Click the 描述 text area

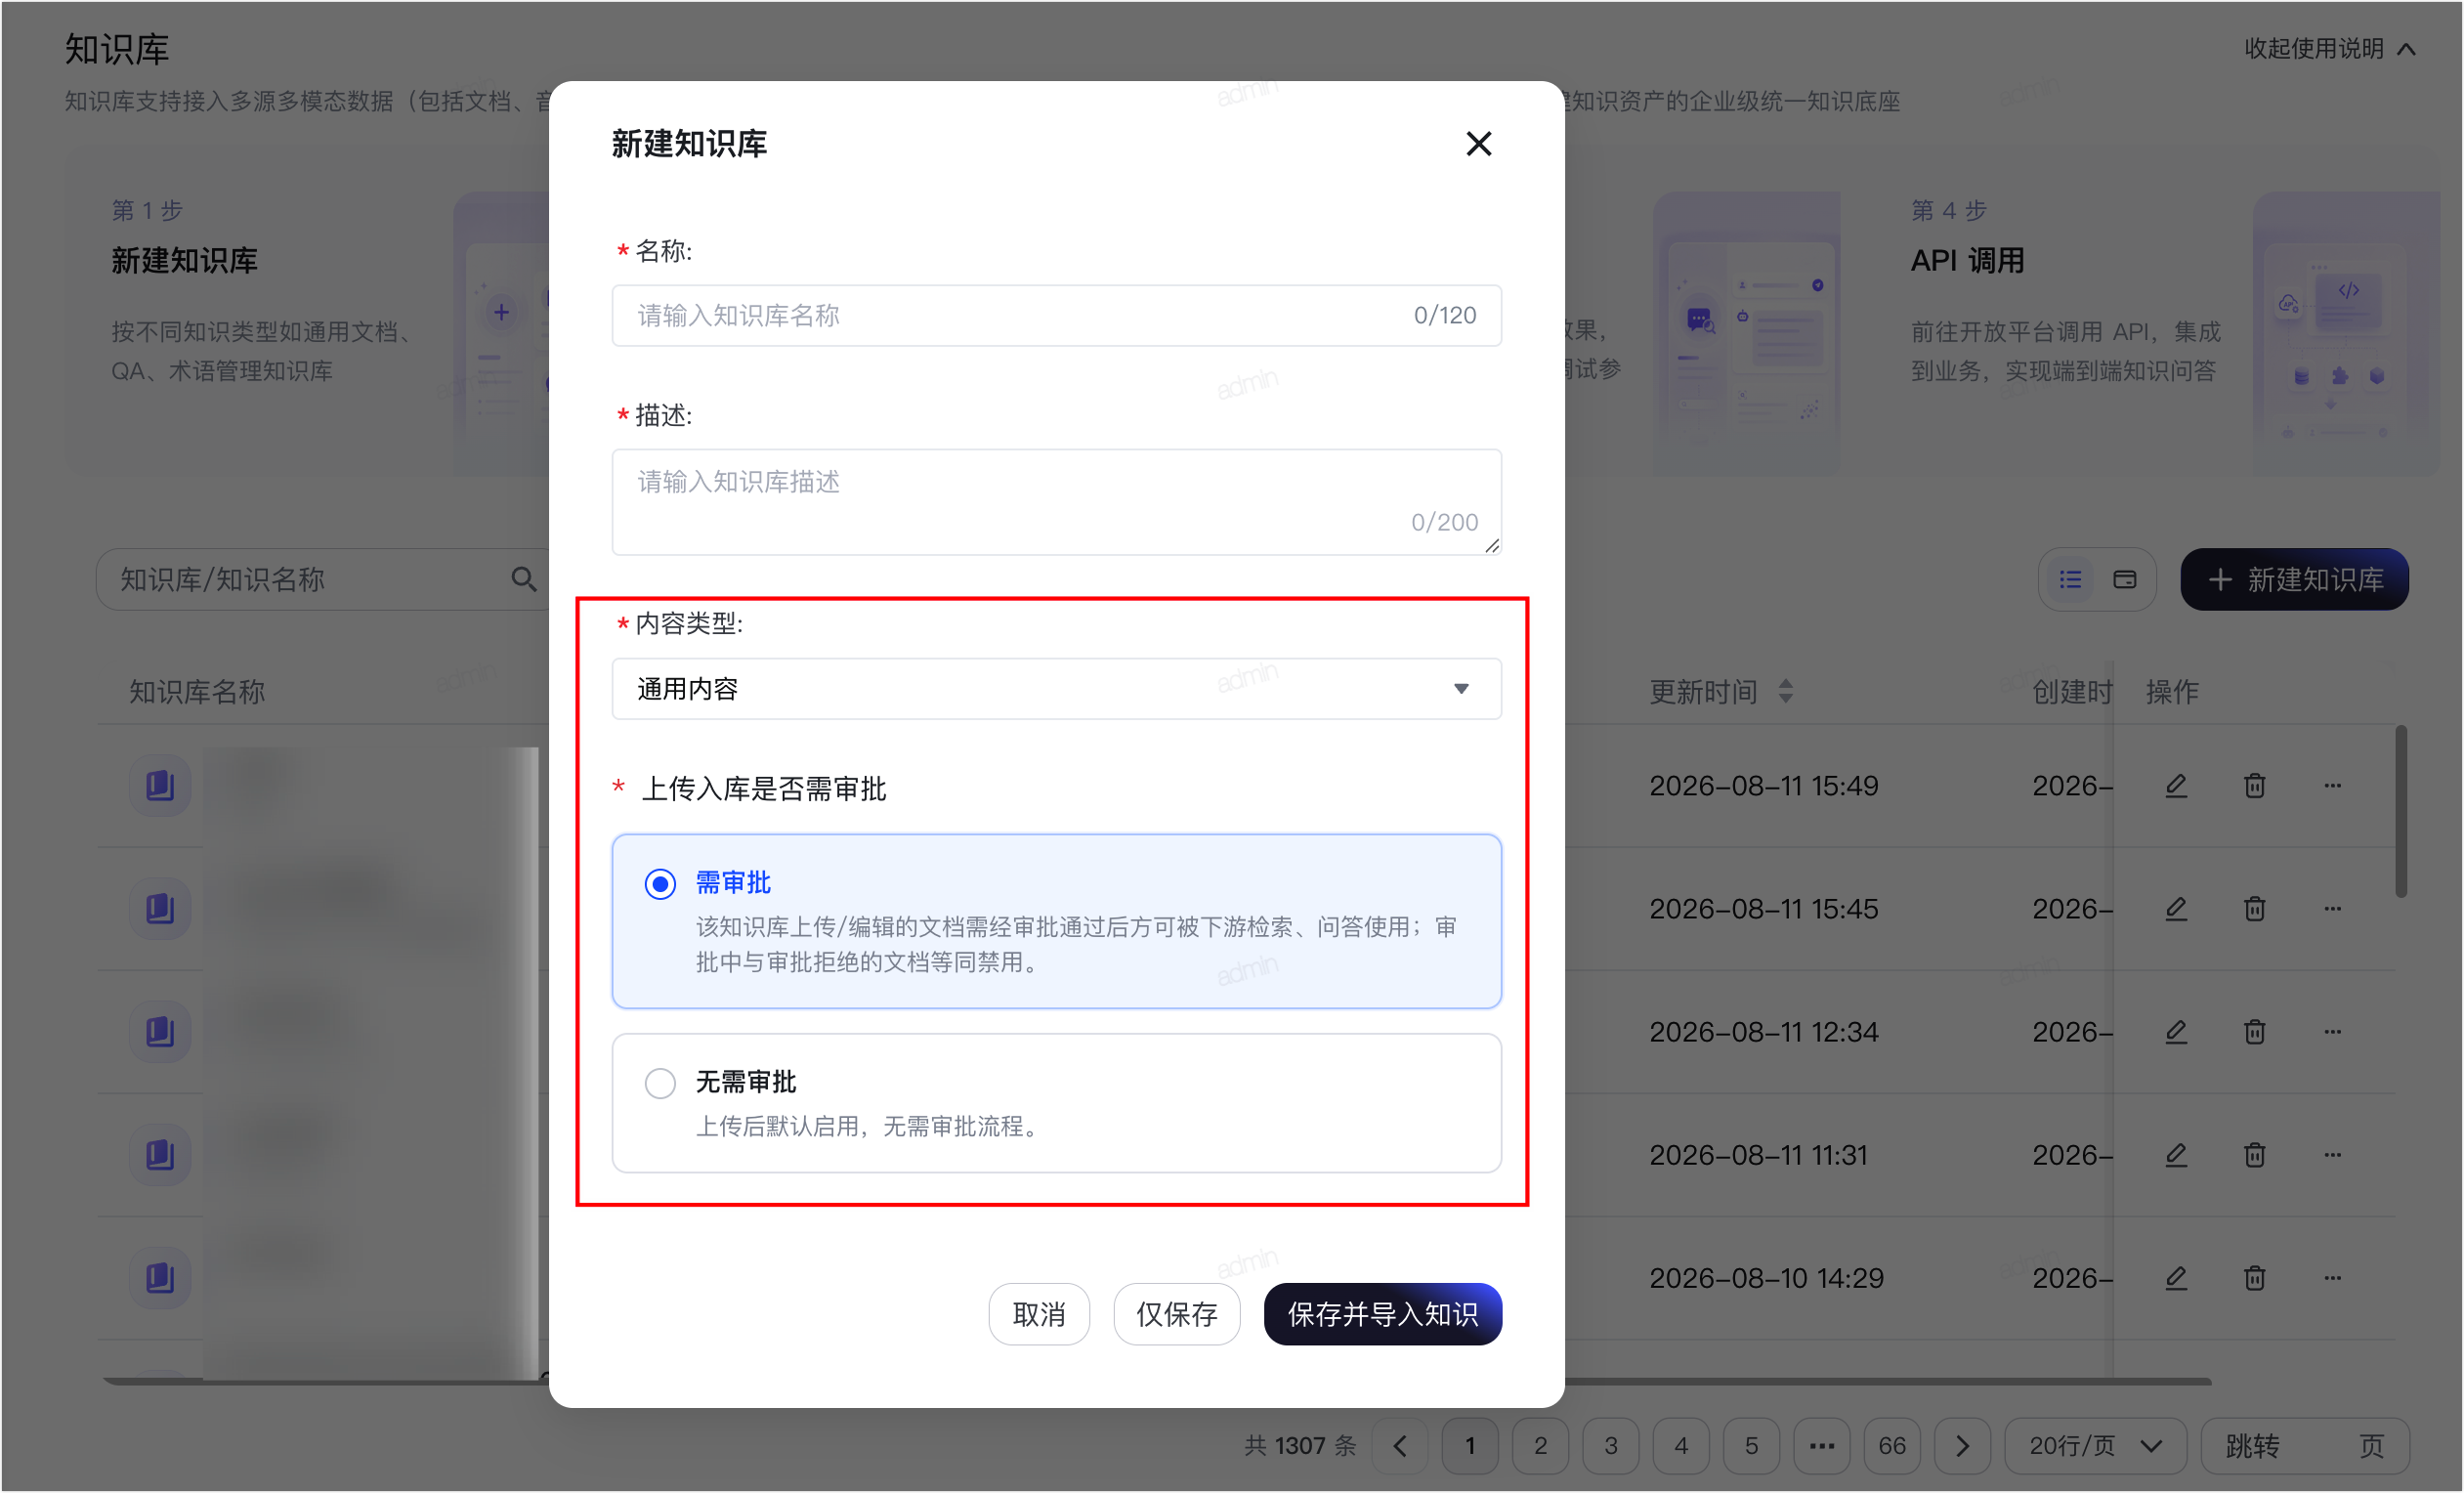pos(1056,502)
